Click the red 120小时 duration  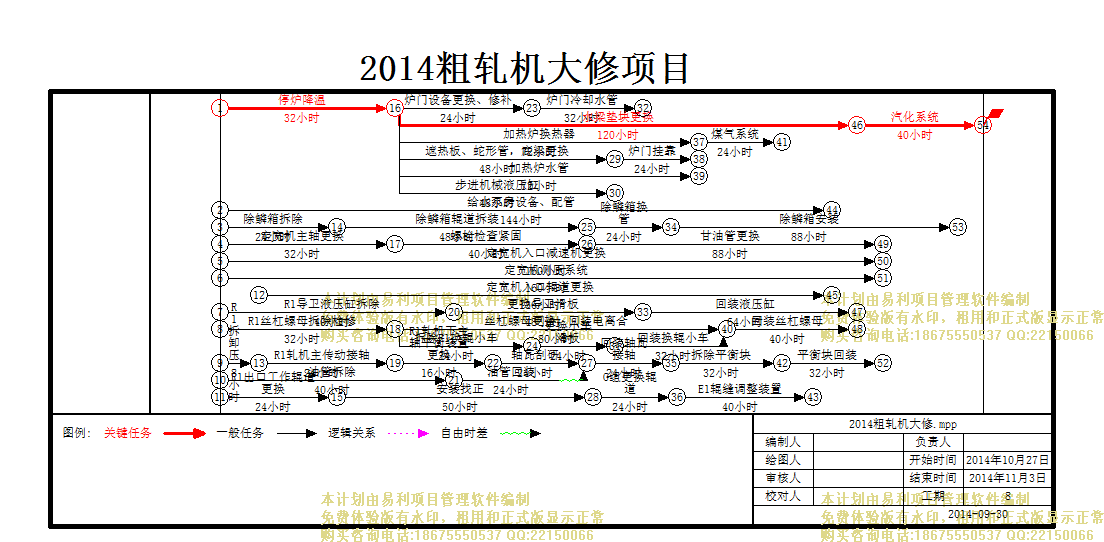(x=617, y=134)
